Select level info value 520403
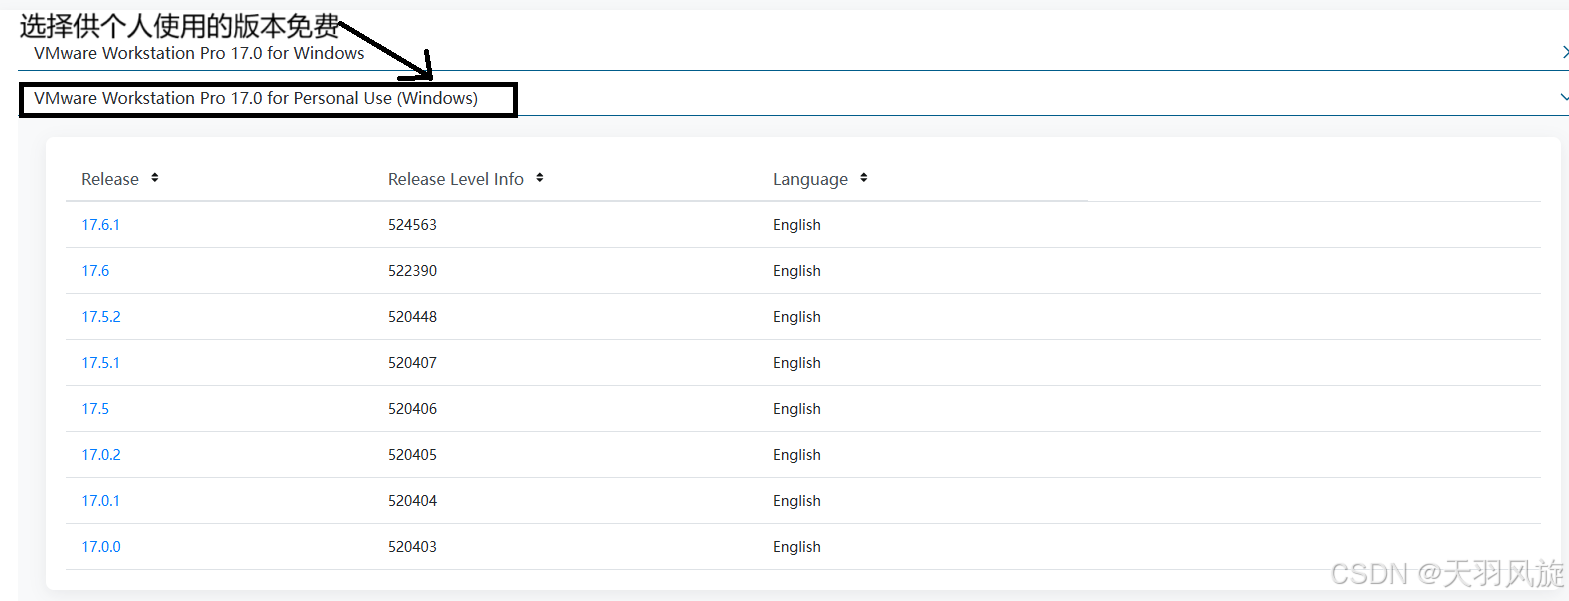The height and width of the screenshot is (601, 1569). [412, 547]
